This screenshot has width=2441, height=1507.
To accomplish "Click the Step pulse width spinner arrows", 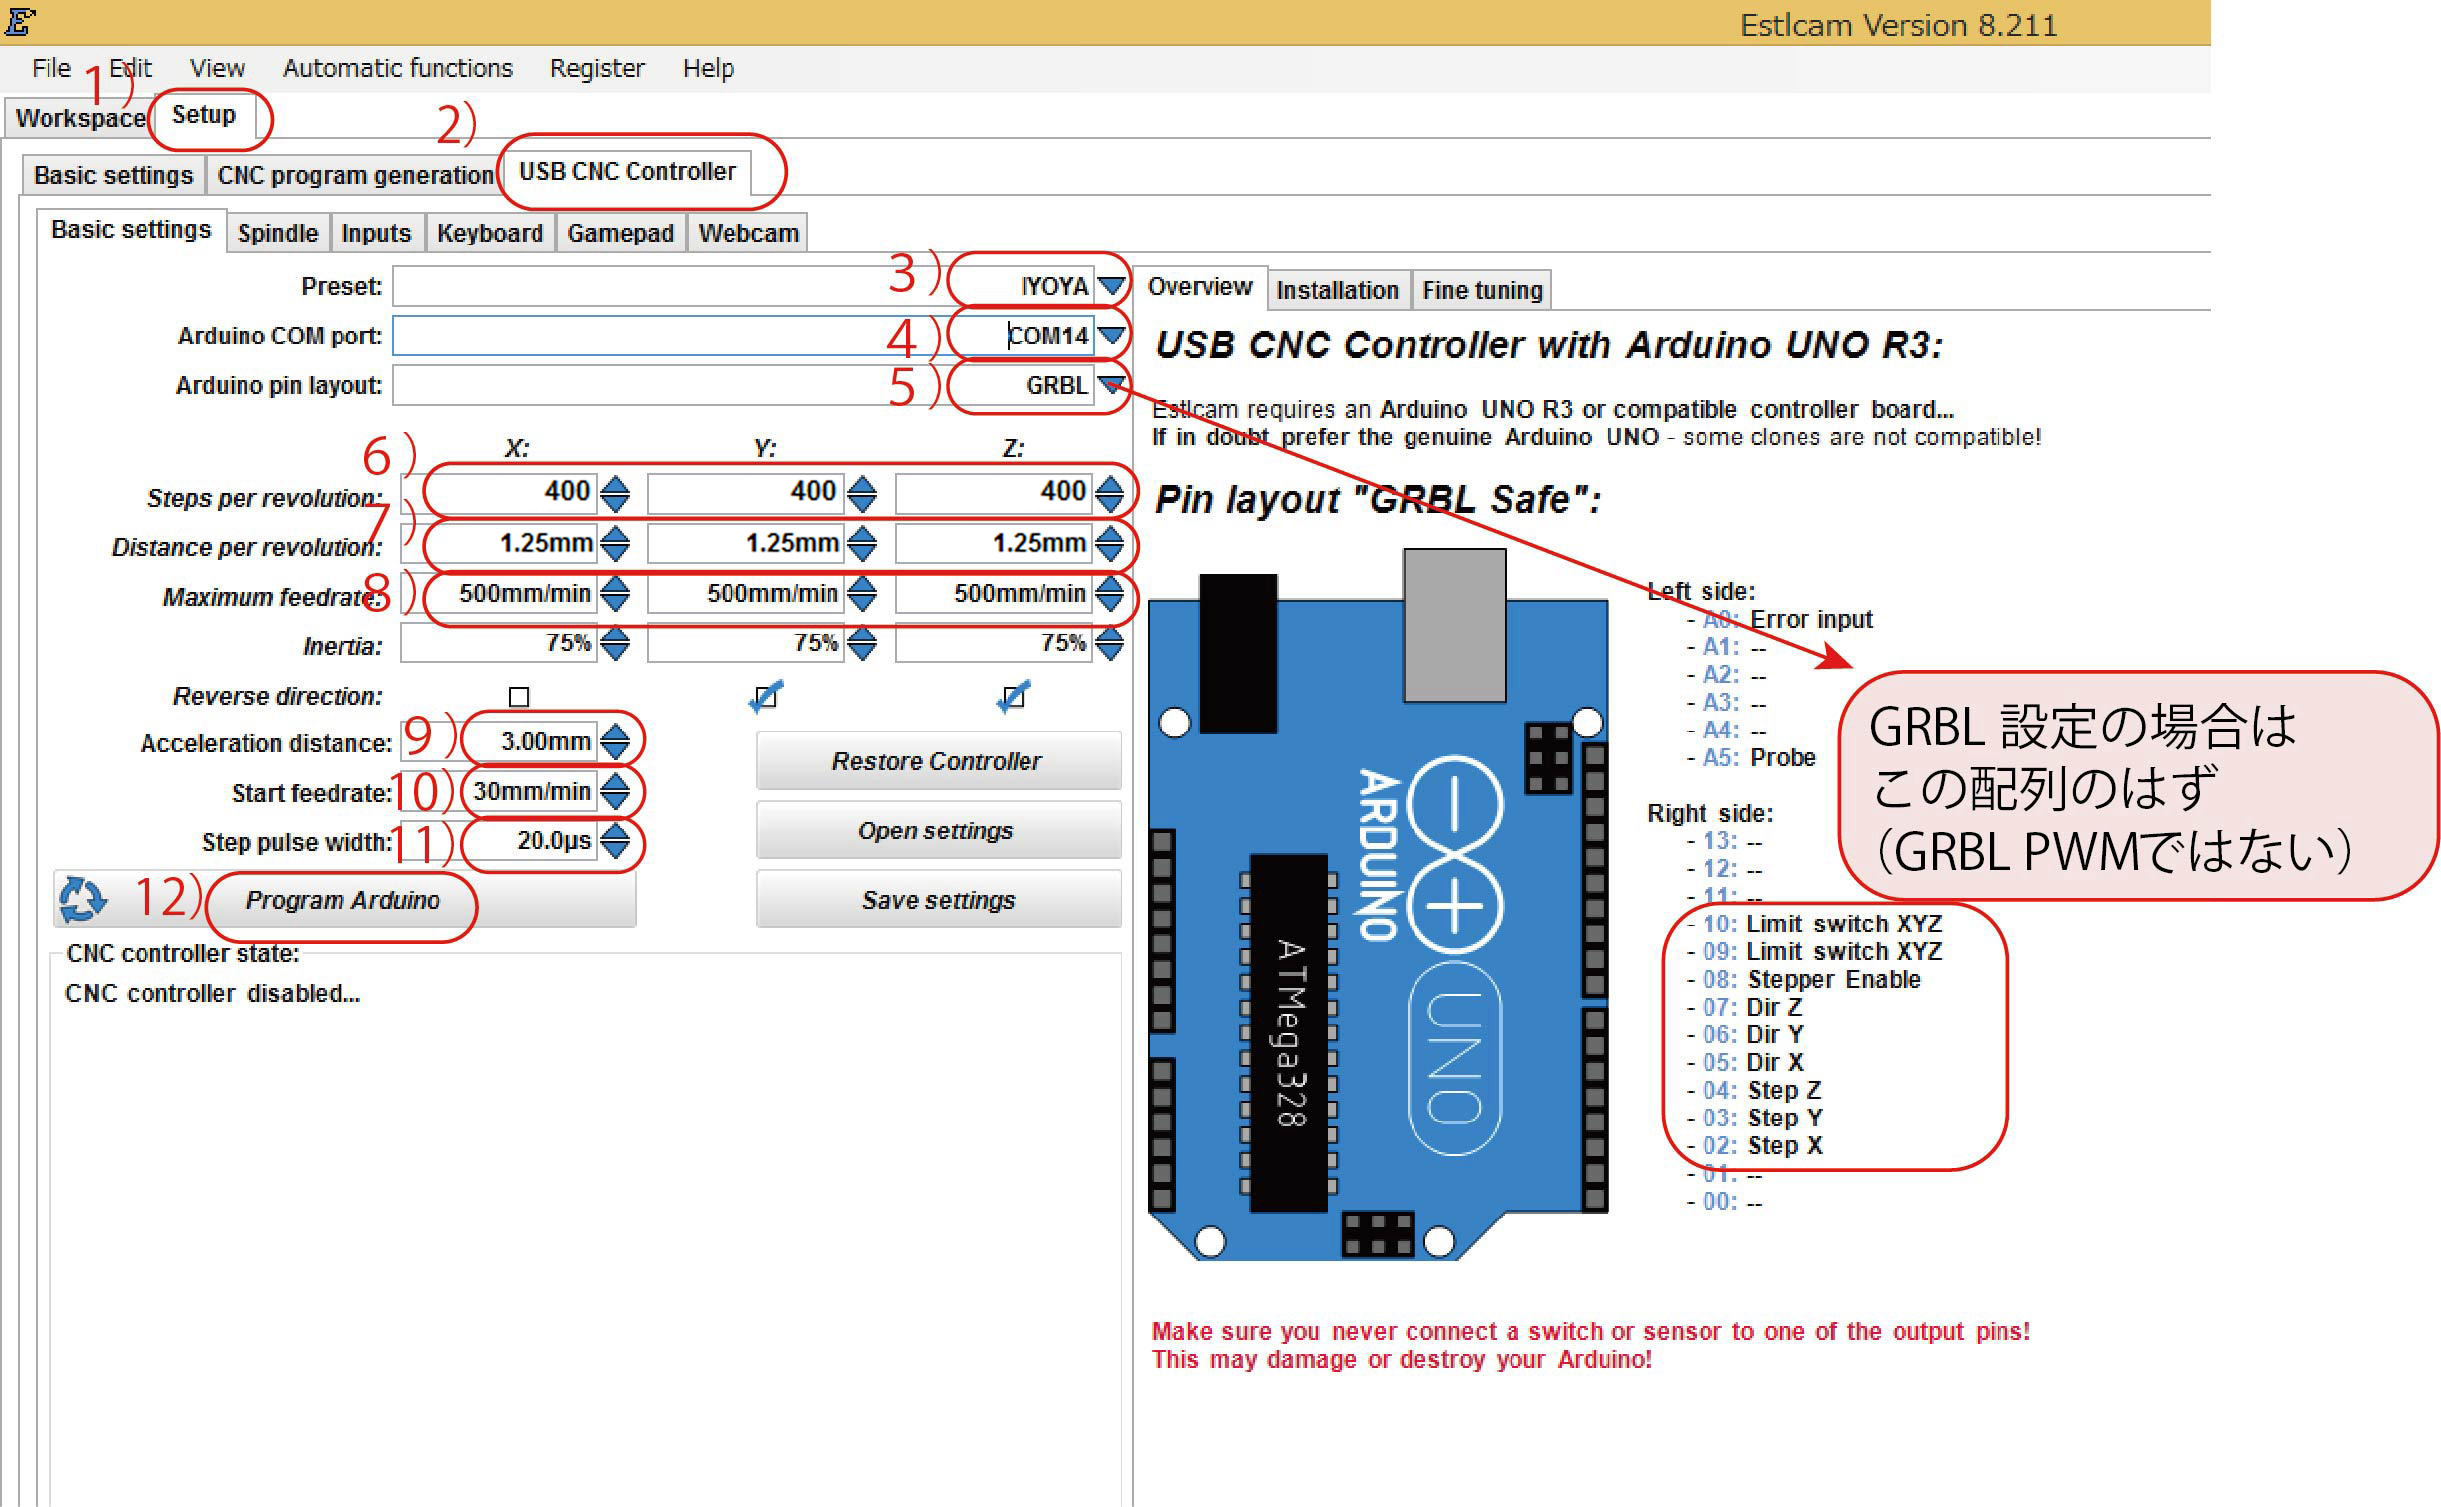I will tap(615, 840).
